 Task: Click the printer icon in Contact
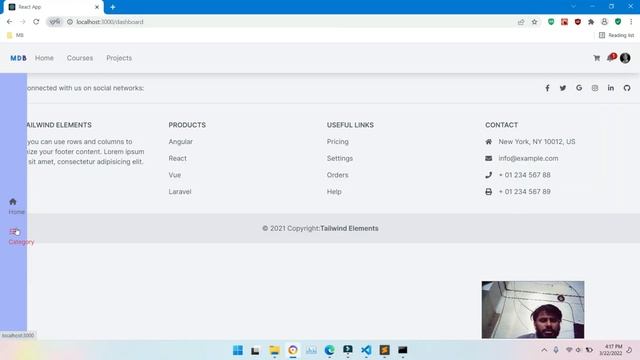point(489,191)
